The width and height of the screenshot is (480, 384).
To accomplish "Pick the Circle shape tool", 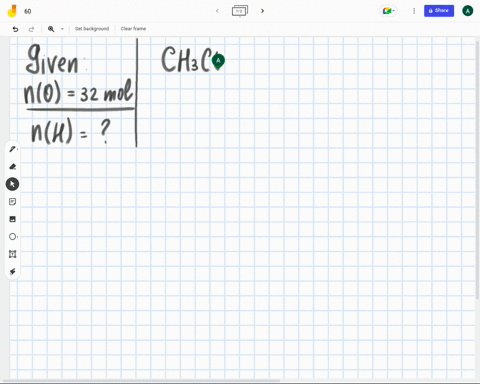I will click(12, 236).
